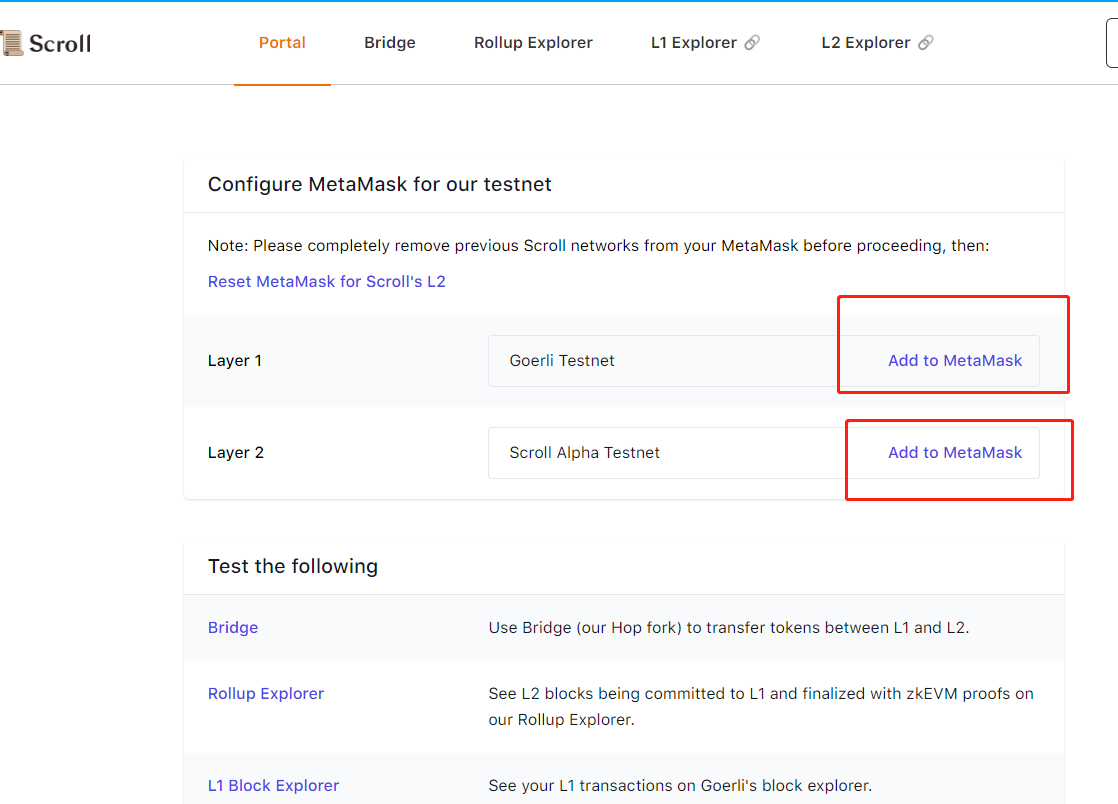Image resolution: width=1118 pixels, height=804 pixels.
Task: Click the Layer 1 label
Action: [x=235, y=361]
